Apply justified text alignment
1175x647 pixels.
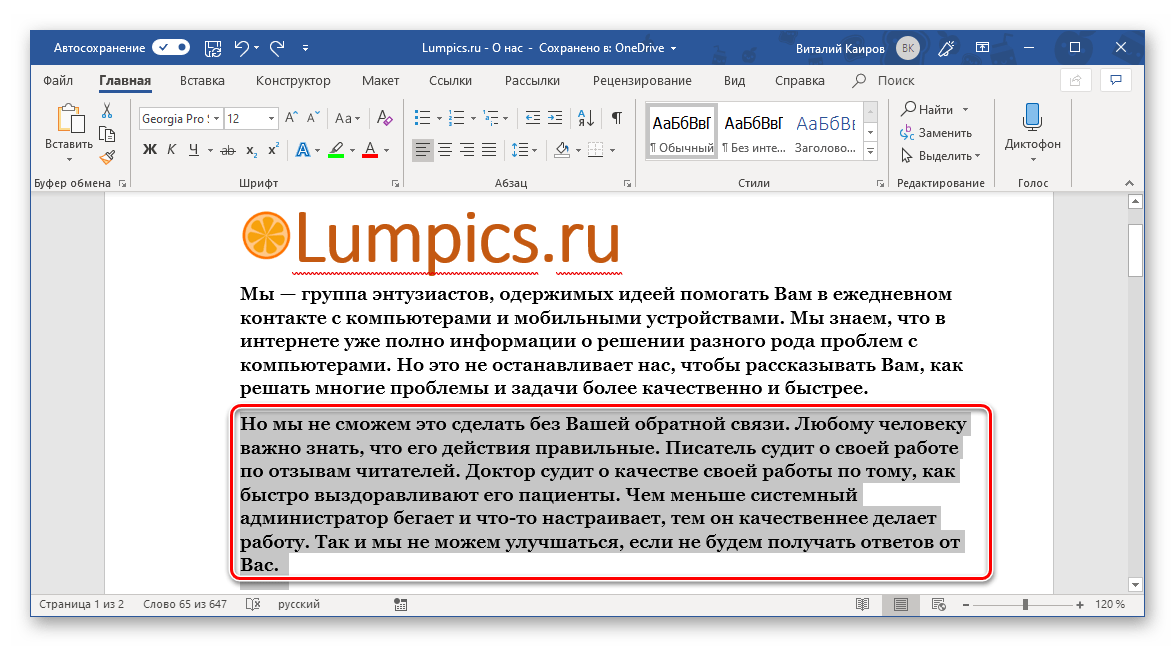click(489, 150)
